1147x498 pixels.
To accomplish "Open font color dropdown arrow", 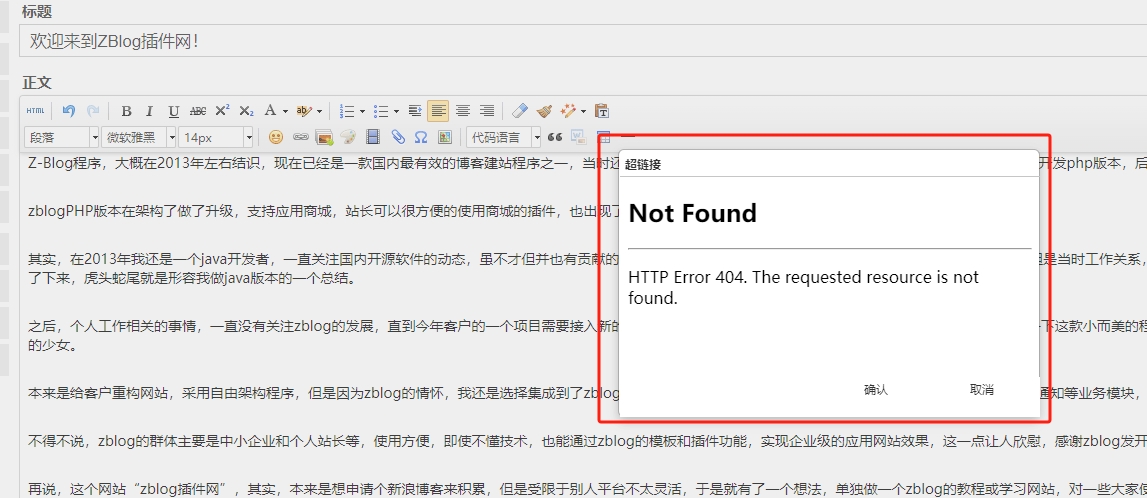I will coord(285,111).
